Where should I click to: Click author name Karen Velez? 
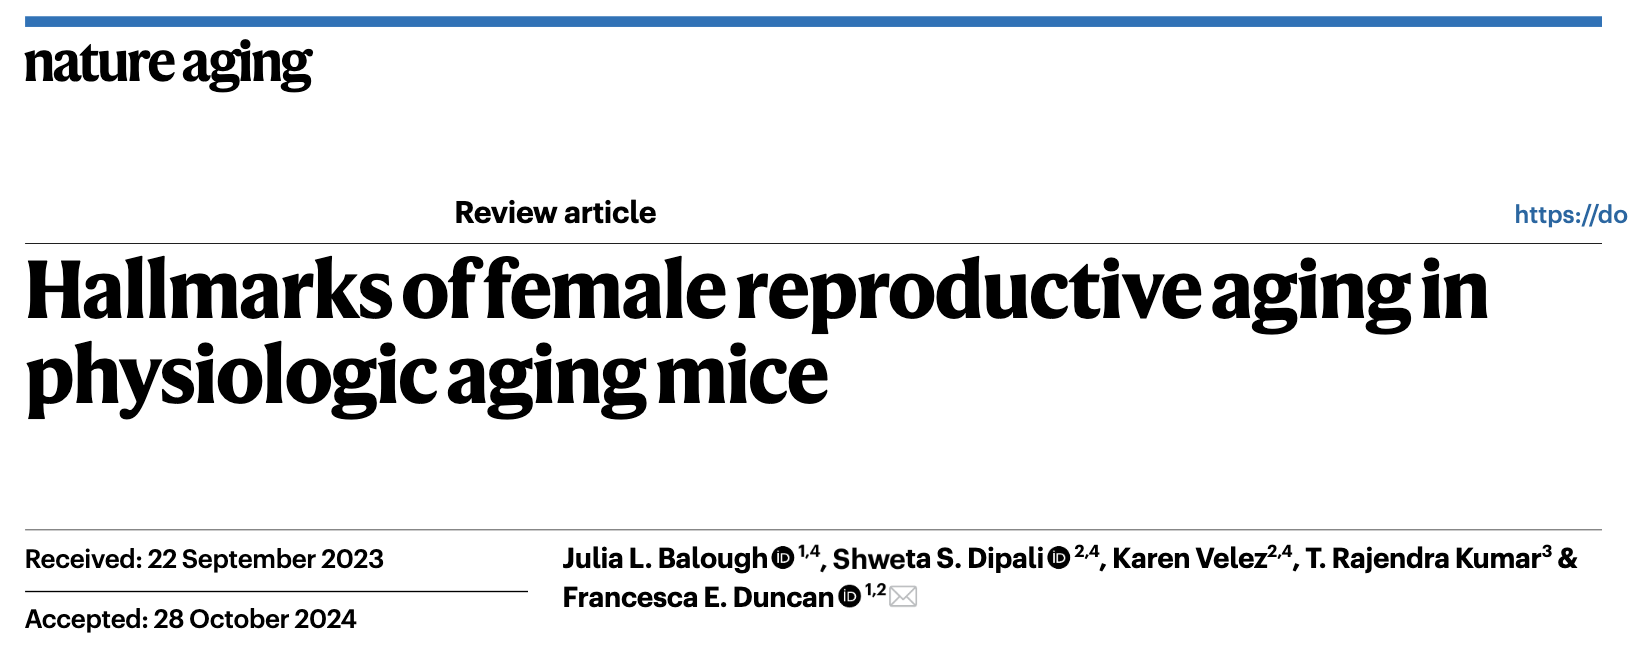[1189, 559]
